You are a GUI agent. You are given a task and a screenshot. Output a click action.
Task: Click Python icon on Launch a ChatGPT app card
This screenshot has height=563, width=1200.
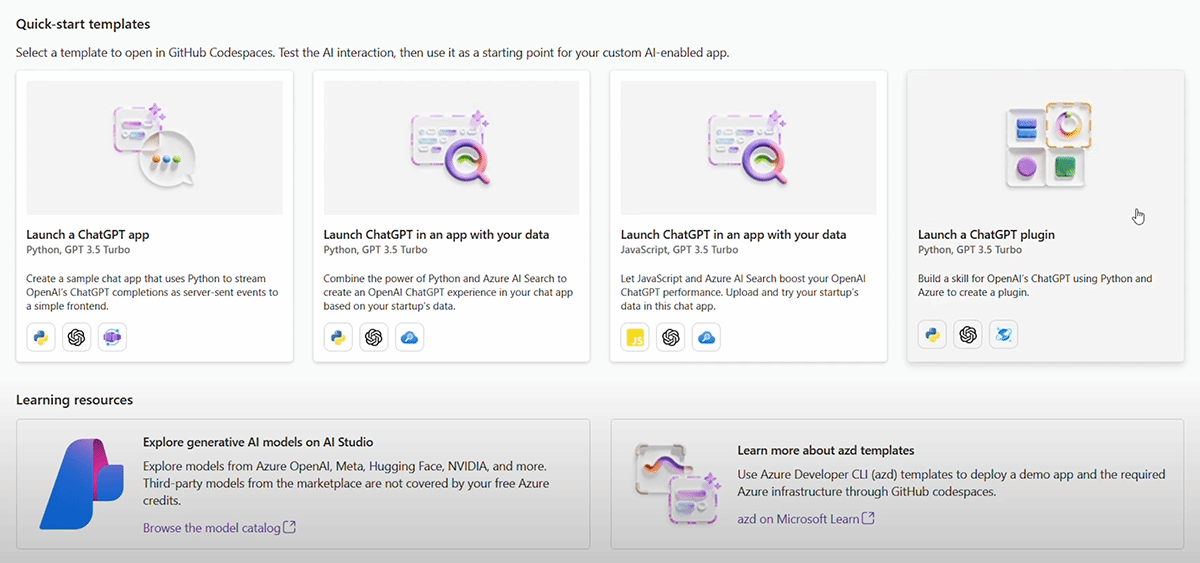[41, 338]
